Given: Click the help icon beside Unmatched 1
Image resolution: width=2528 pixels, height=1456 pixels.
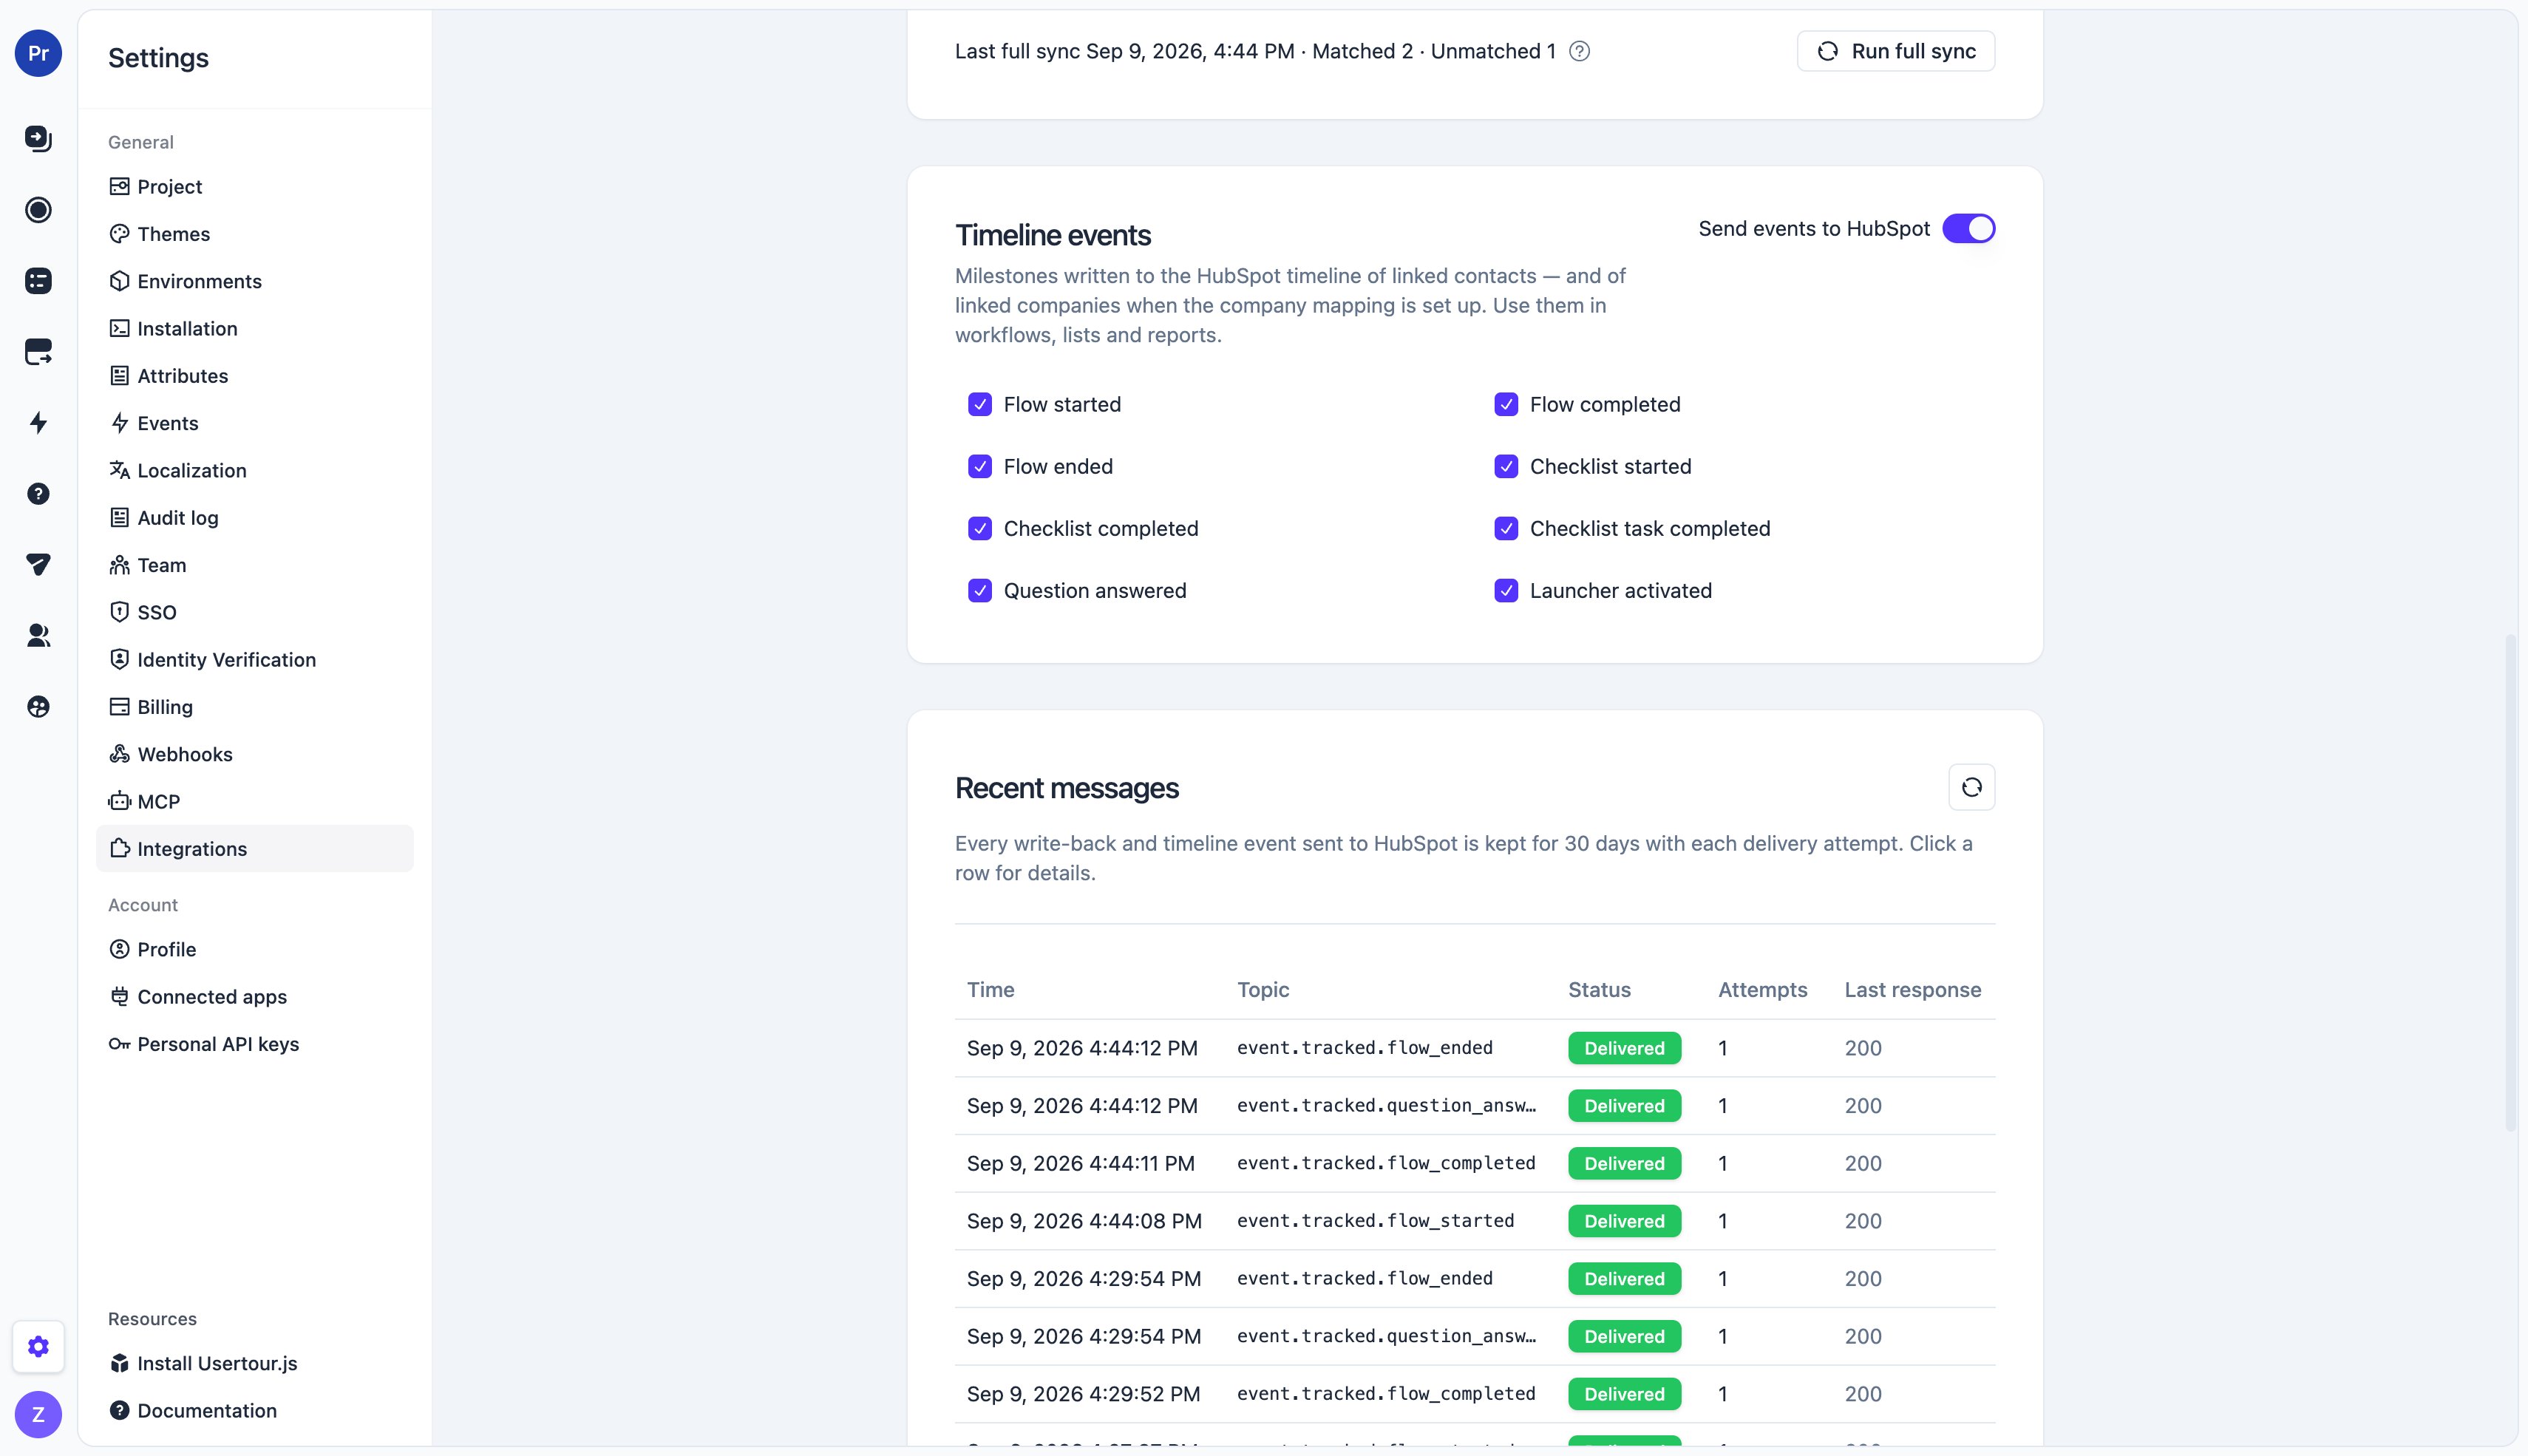Looking at the screenshot, I should click(x=1579, y=51).
